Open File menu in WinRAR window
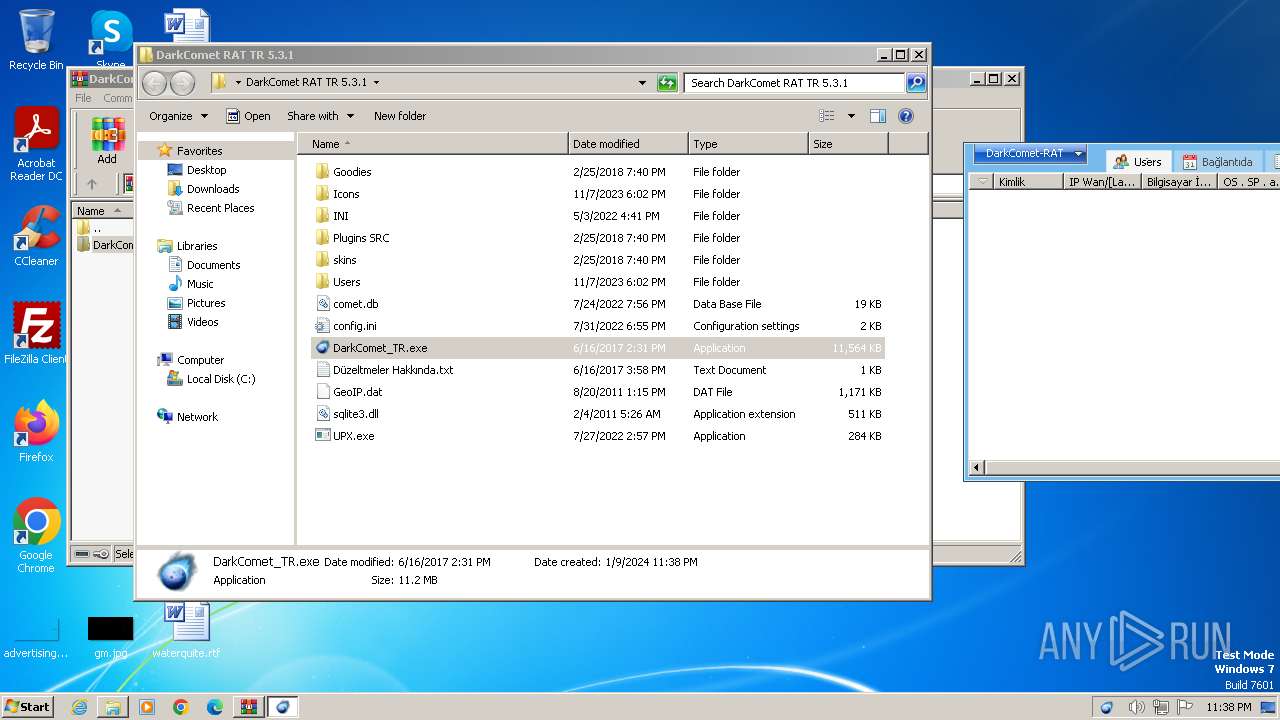The image size is (1280, 720). tap(83, 98)
